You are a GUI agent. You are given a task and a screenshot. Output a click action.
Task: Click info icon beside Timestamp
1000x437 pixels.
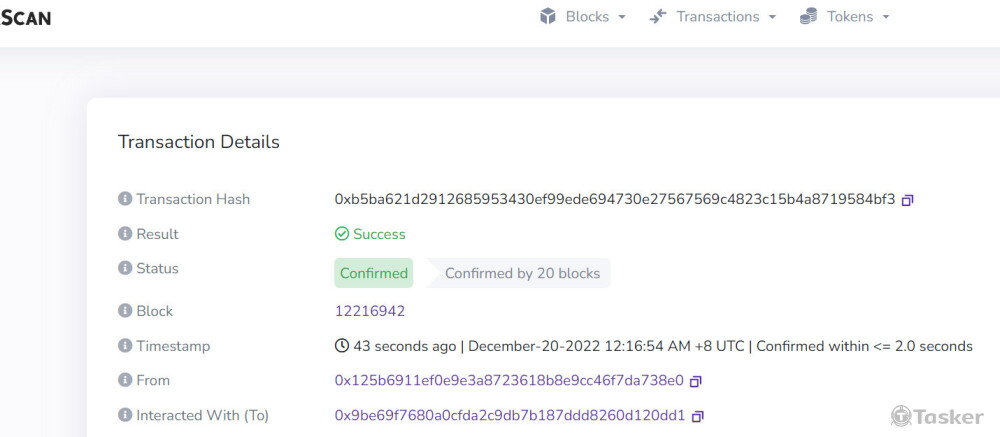tap(125, 346)
